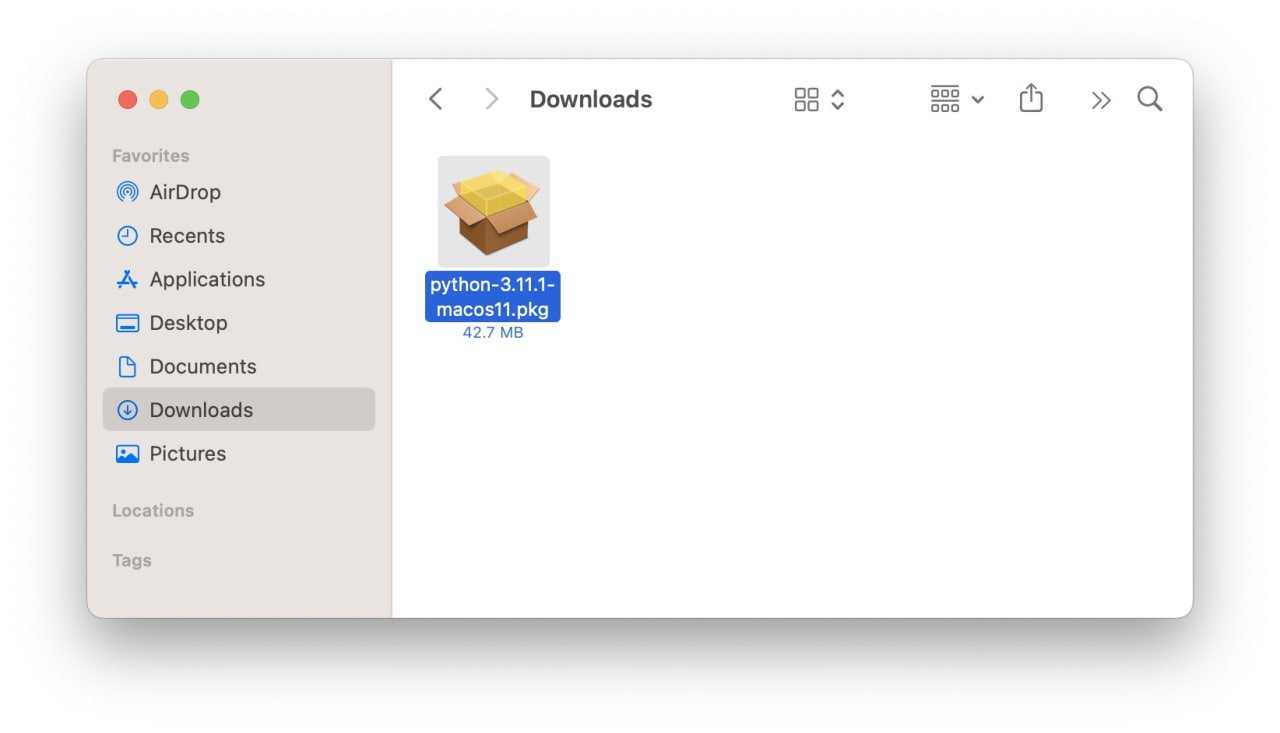The image size is (1280, 733).
Task: Select the python-3.11.1-macos11.pkg package thumbnail
Action: [x=493, y=211]
